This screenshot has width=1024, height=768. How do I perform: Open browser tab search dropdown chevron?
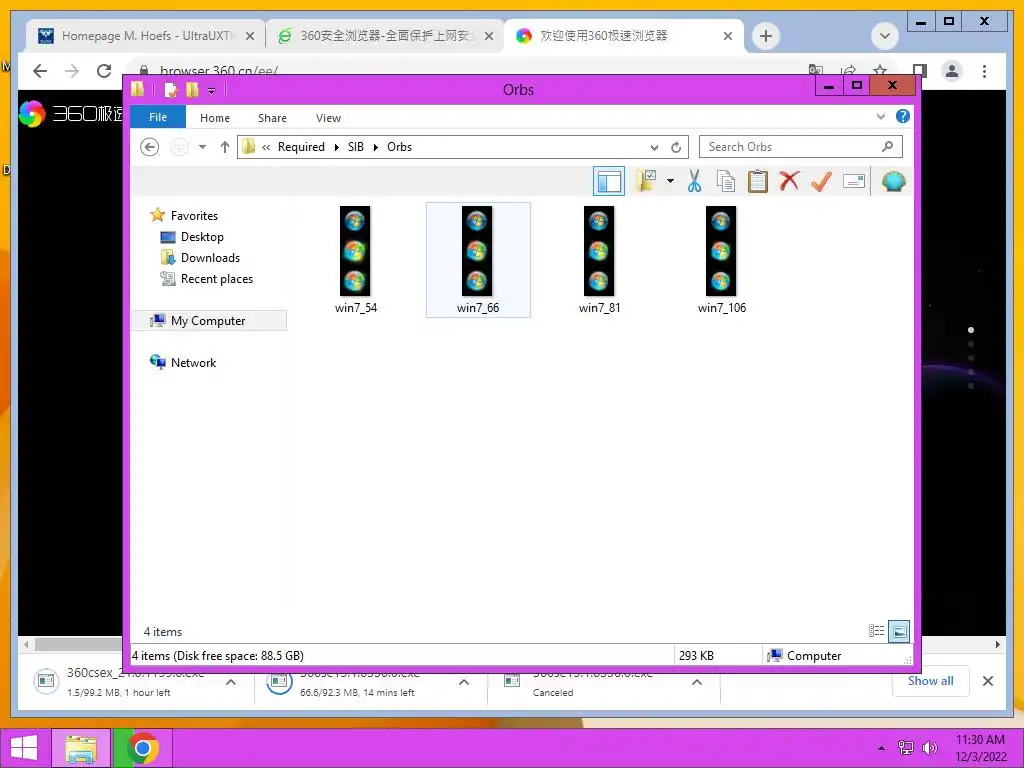pyautogui.click(x=885, y=36)
